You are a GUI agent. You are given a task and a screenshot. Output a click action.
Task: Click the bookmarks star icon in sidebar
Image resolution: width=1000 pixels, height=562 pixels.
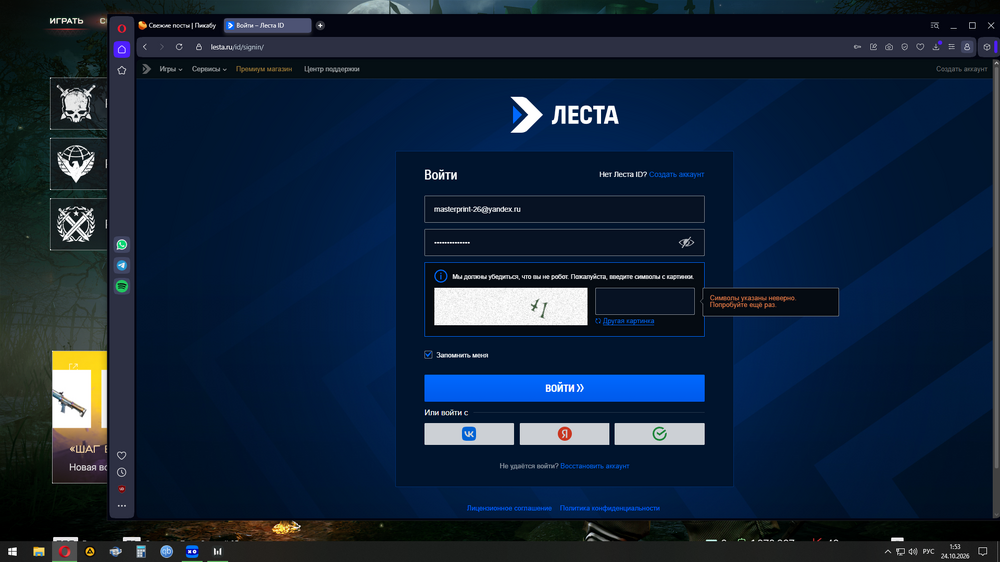click(122, 71)
